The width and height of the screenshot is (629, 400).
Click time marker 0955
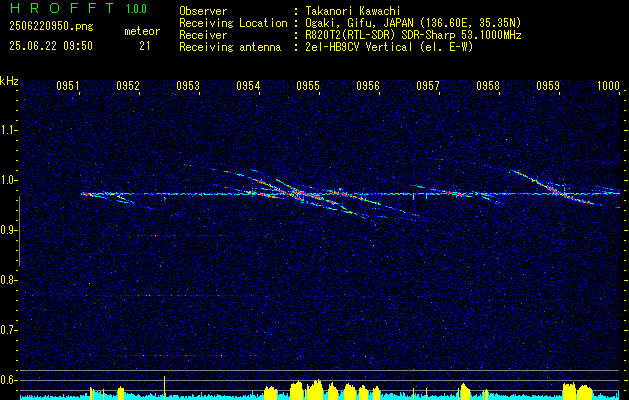click(308, 85)
